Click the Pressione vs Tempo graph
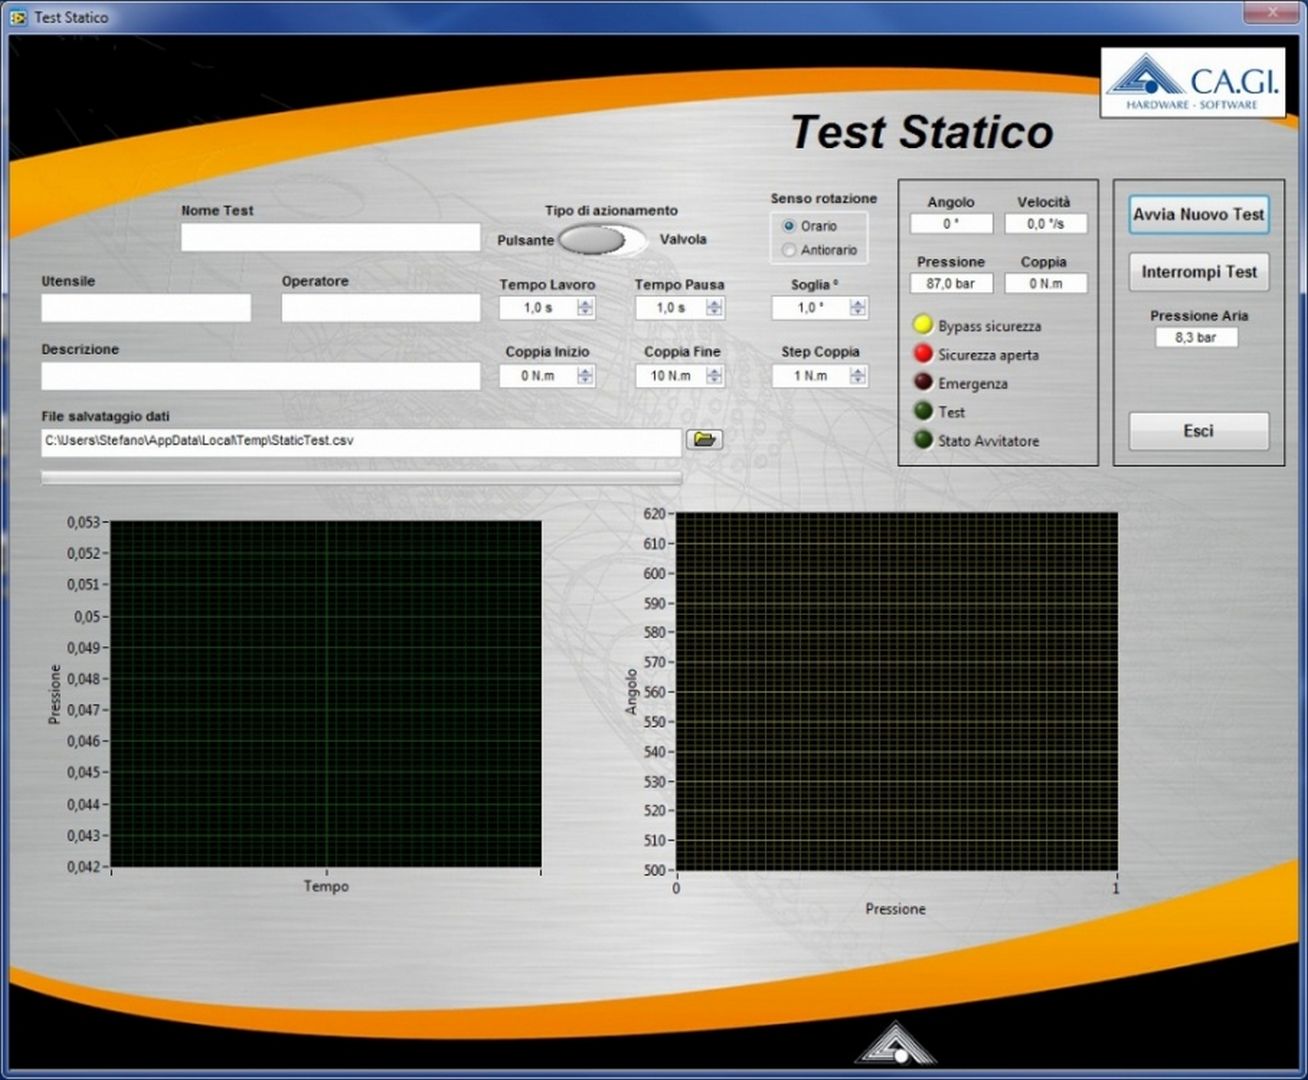1308x1080 pixels. point(326,694)
